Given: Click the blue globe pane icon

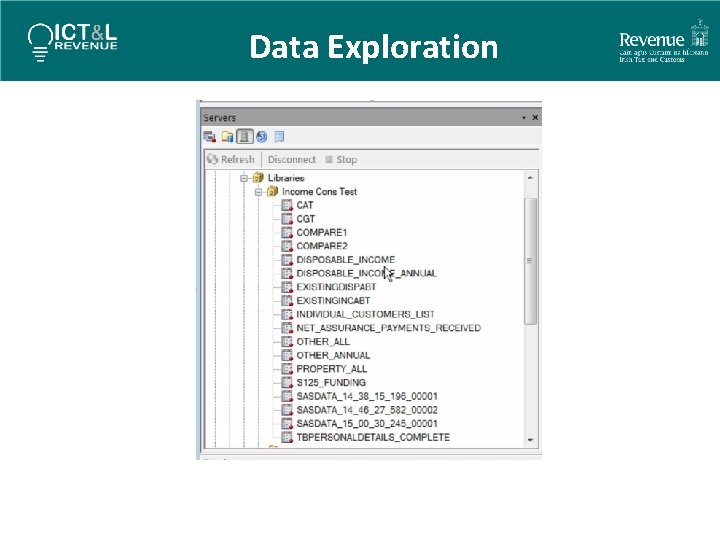Looking at the screenshot, I should 262,136.
